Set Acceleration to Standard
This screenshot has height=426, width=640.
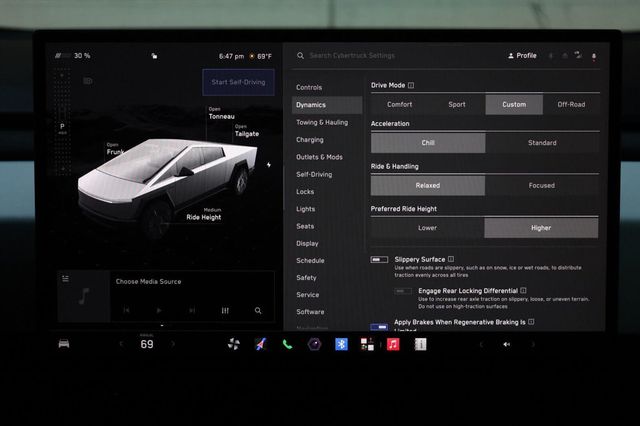(x=542, y=143)
